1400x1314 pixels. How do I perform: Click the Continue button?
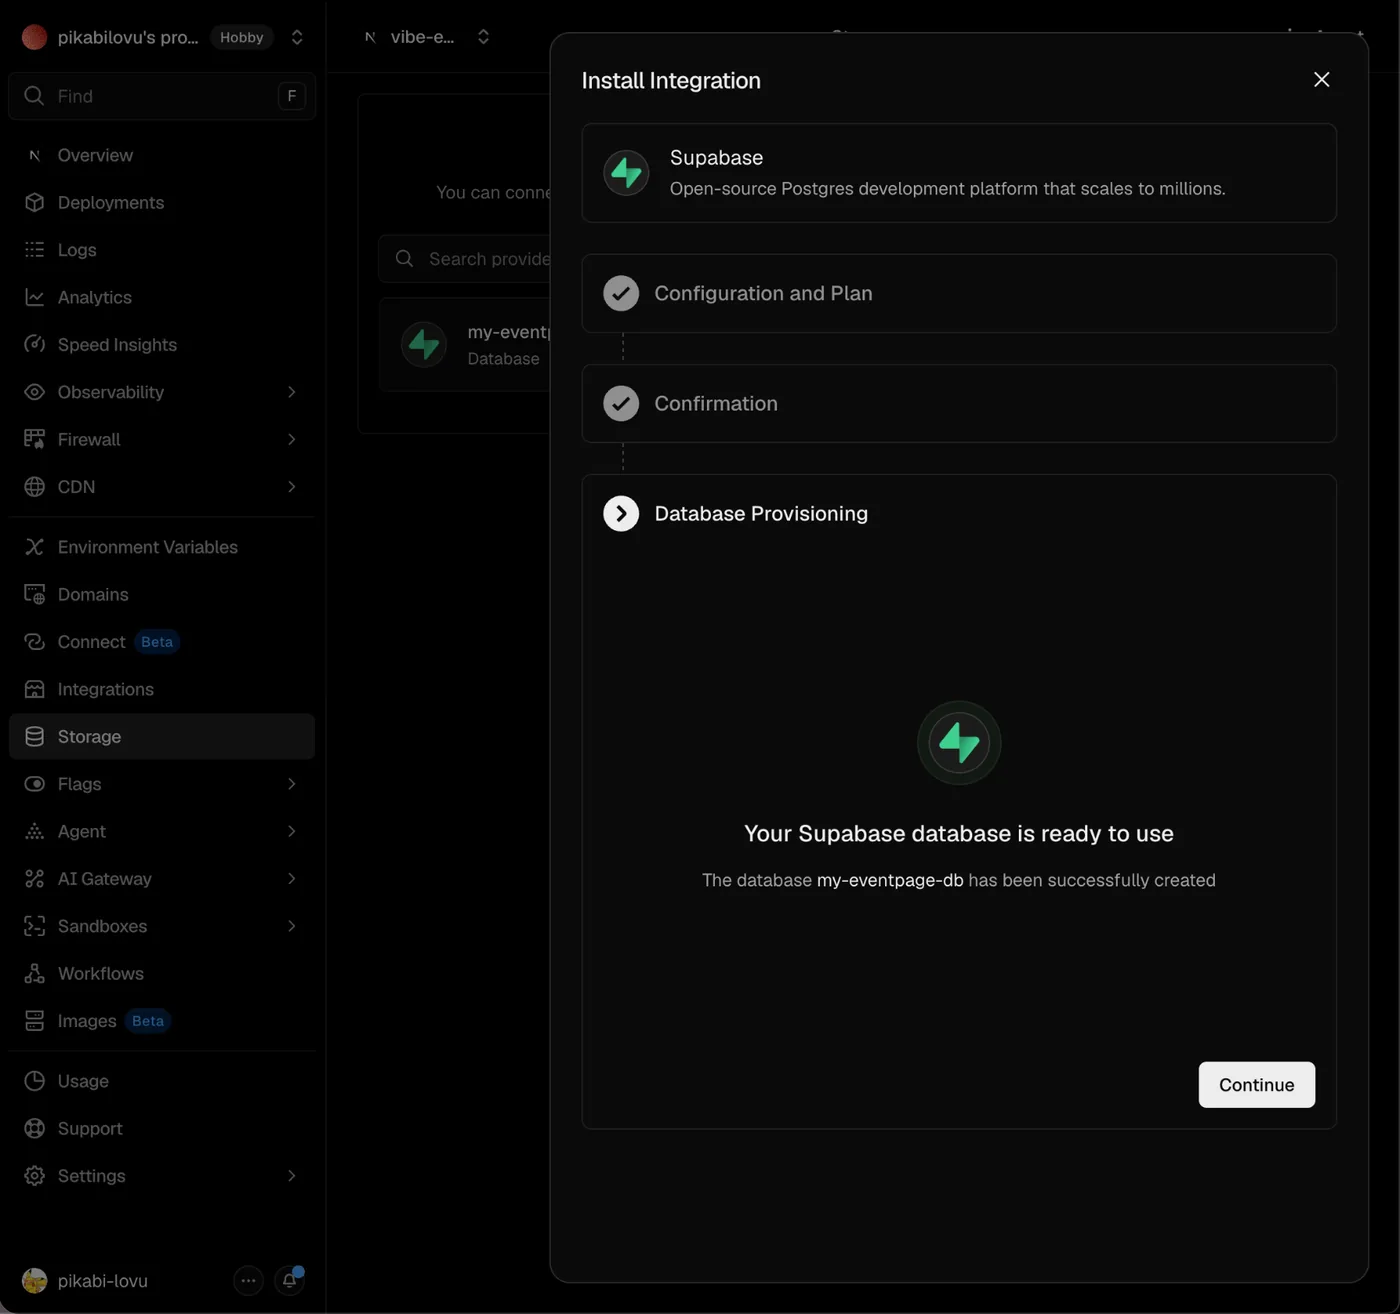tap(1256, 1085)
